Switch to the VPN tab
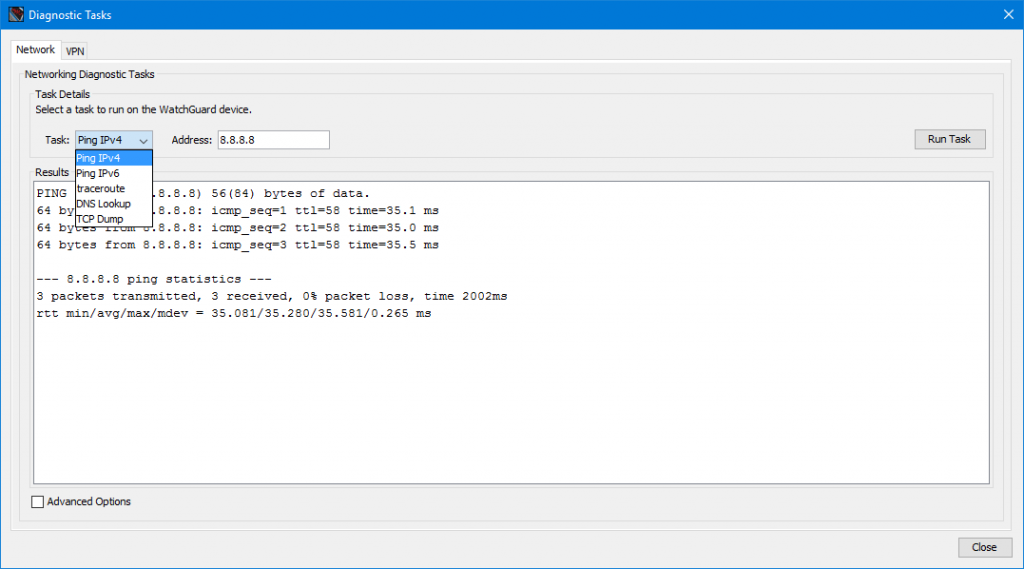The height and width of the screenshot is (569, 1024). (x=75, y=51)
